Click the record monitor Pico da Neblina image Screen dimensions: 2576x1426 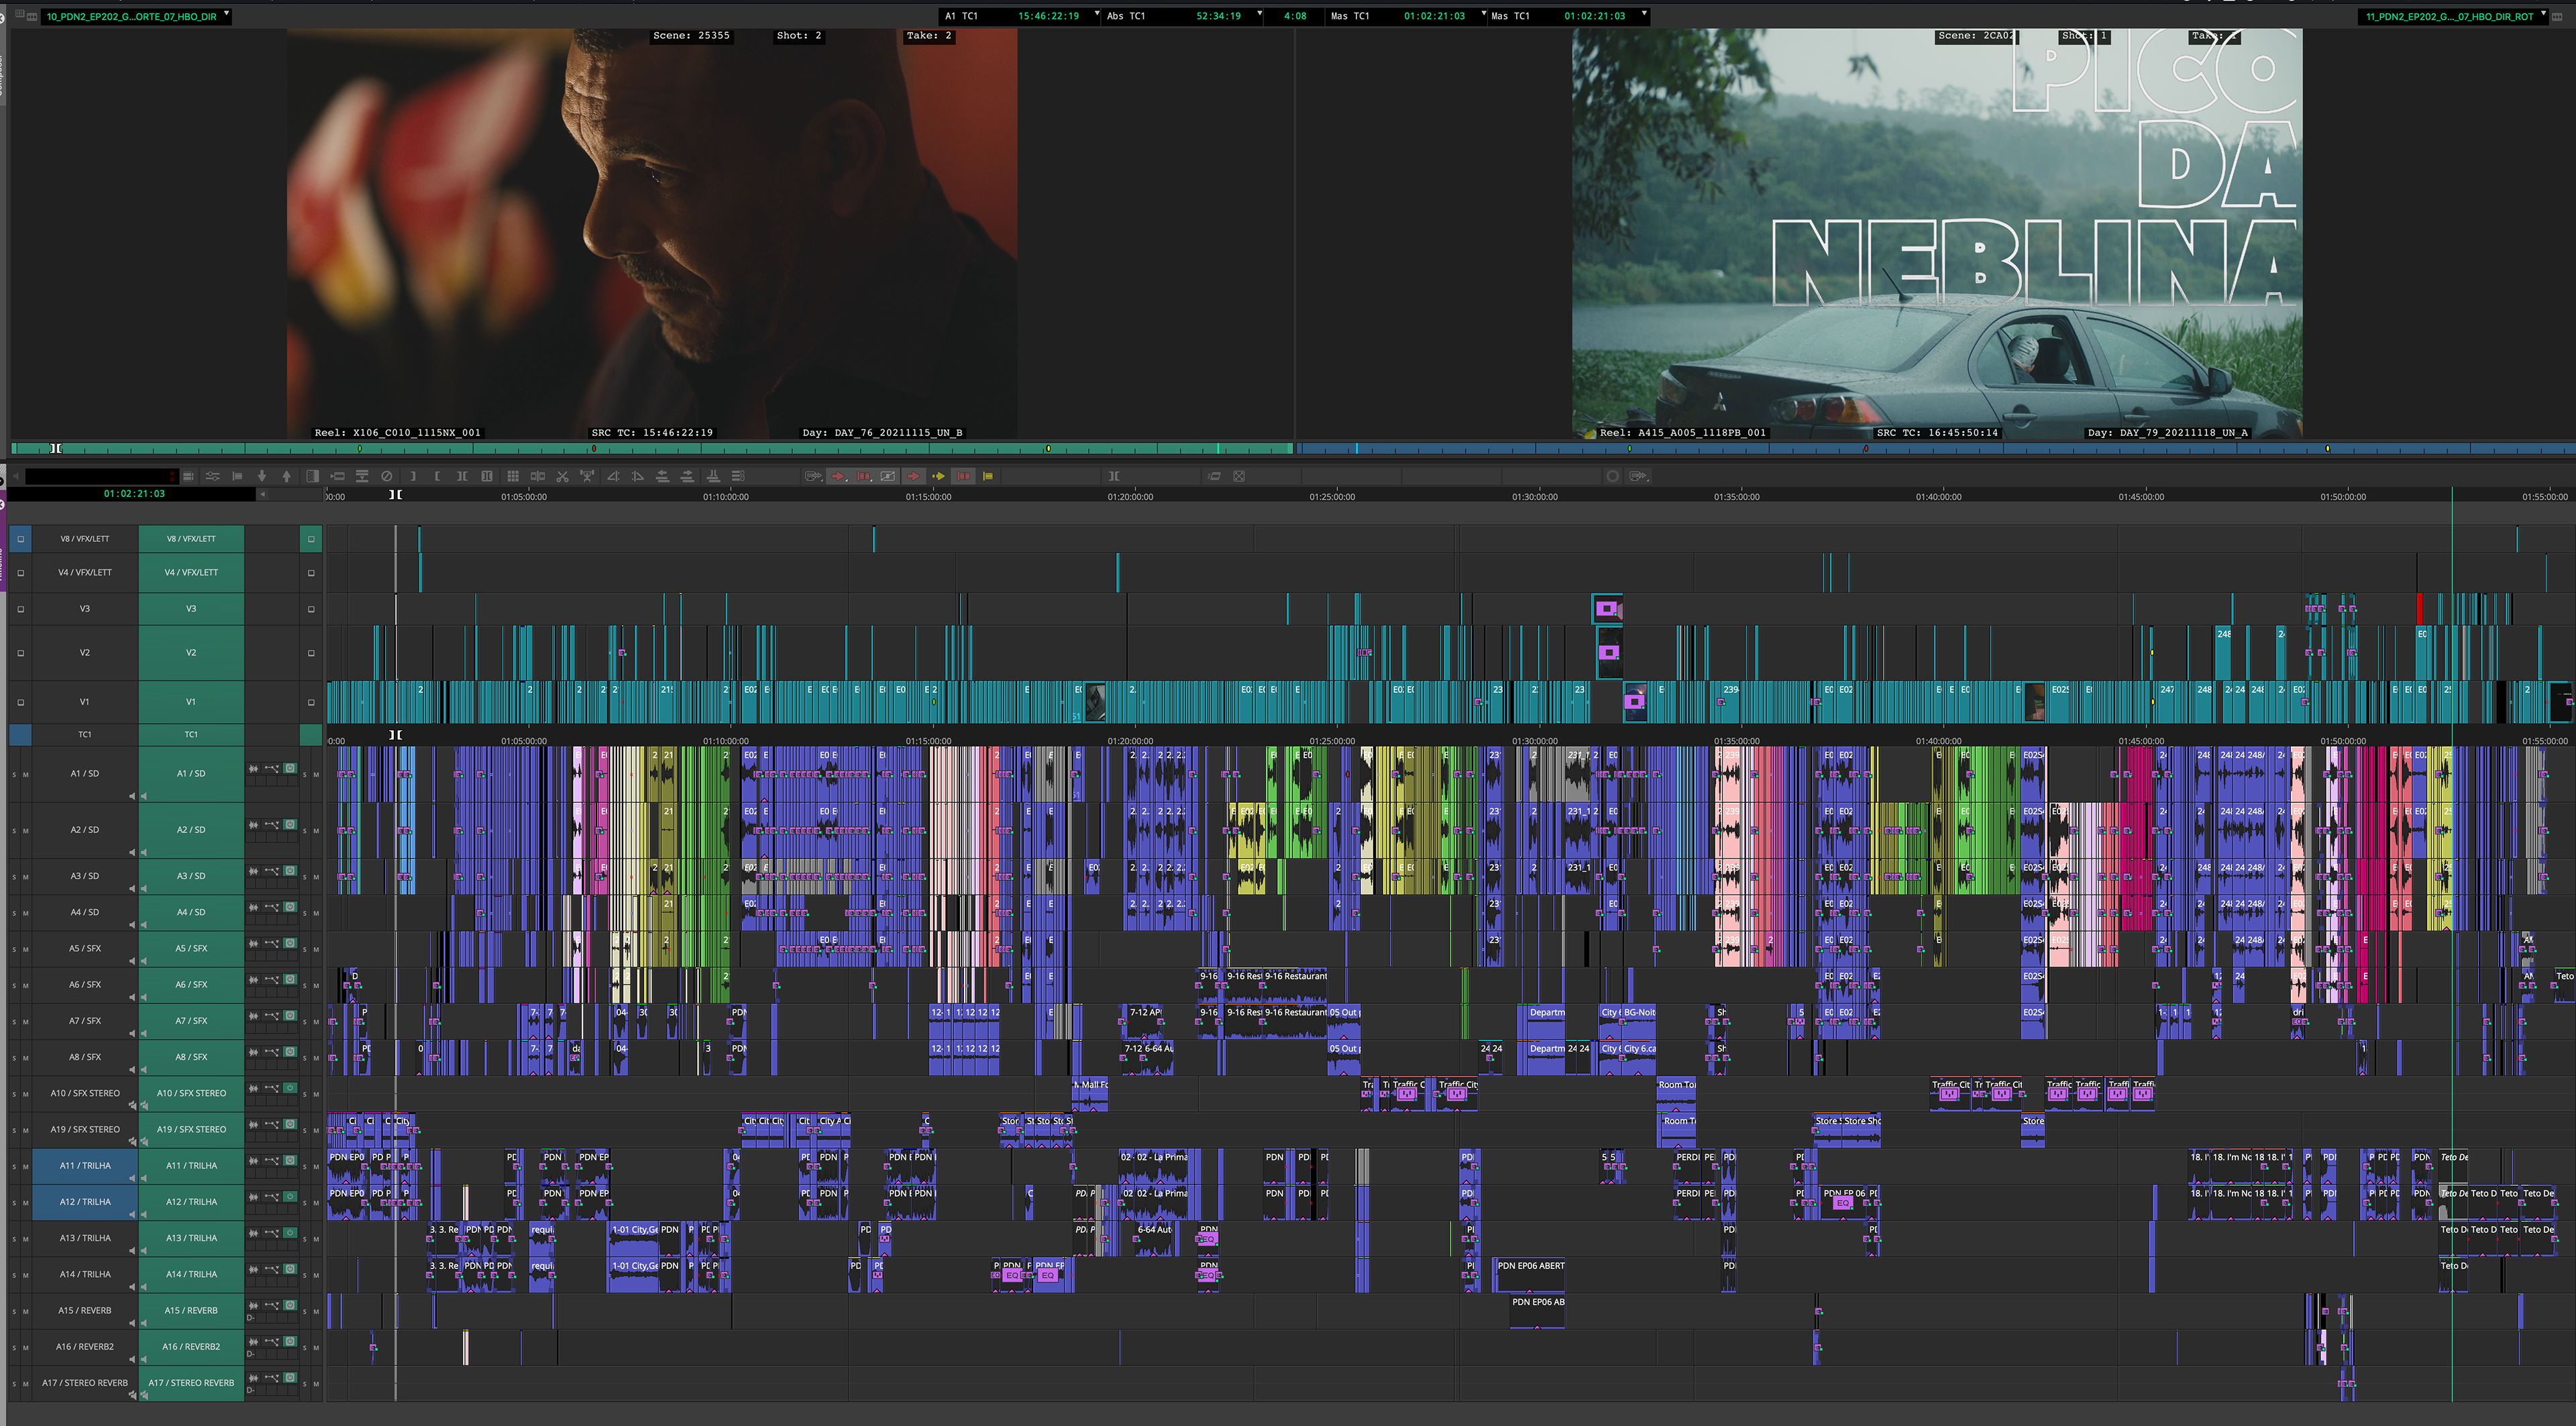tap(1937, 233)
